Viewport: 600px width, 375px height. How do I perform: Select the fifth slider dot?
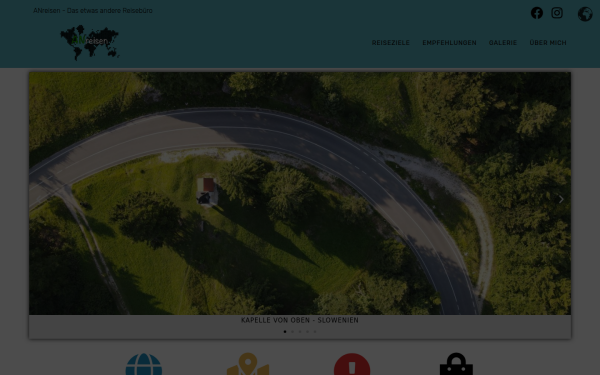click(x=315, y=332)
